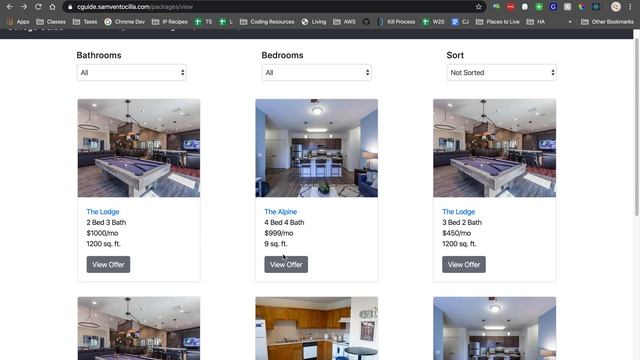Click the Bathrooms filter heading
This screenshot has height=360, width=640.
(99, 55)
